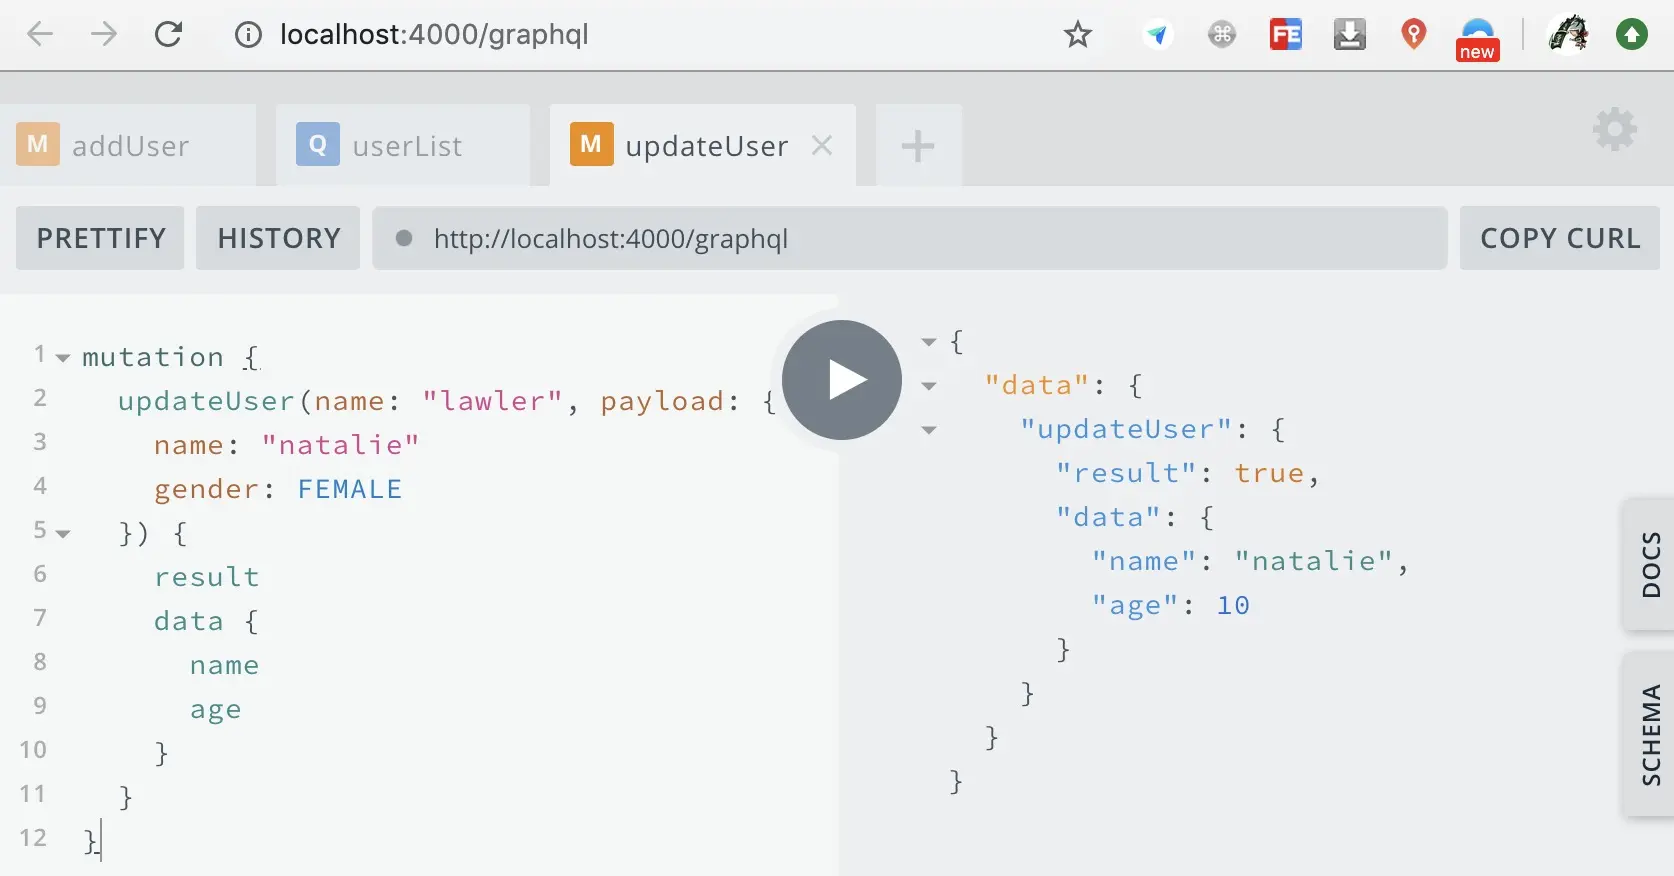Collapse the root response object
The width and height of the screenshot is (1674, 876).
(929, 342)
